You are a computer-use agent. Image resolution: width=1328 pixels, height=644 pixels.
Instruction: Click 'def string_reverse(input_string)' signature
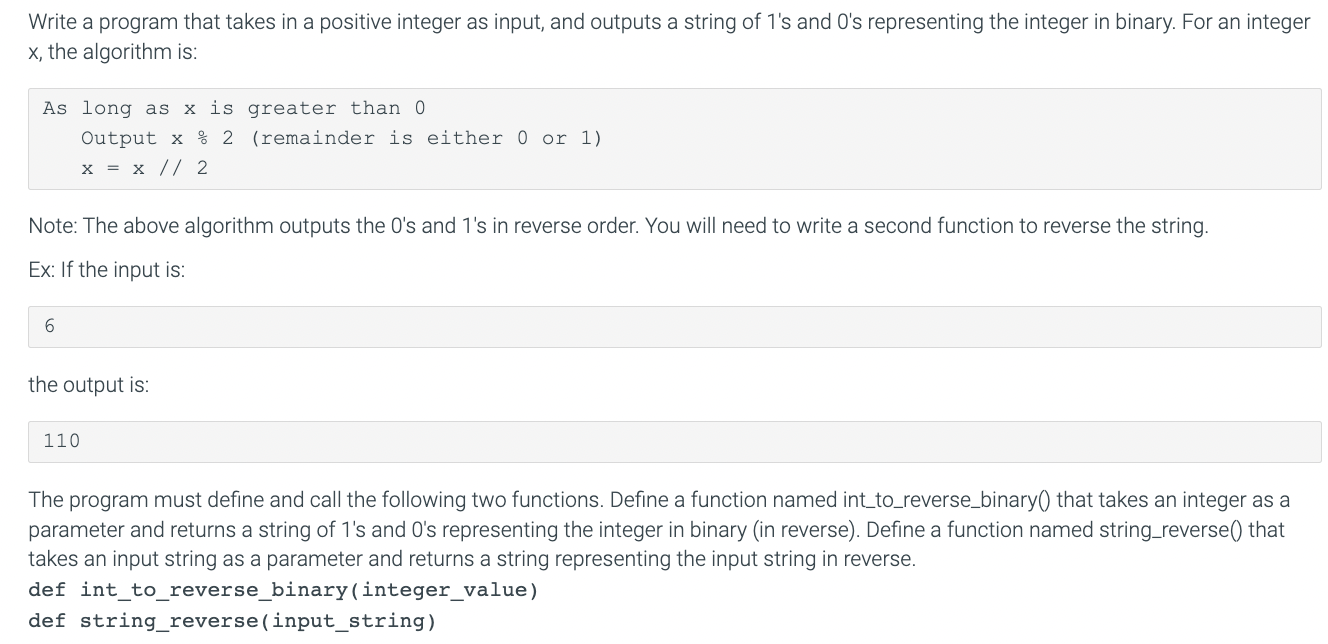coord(232,621)
